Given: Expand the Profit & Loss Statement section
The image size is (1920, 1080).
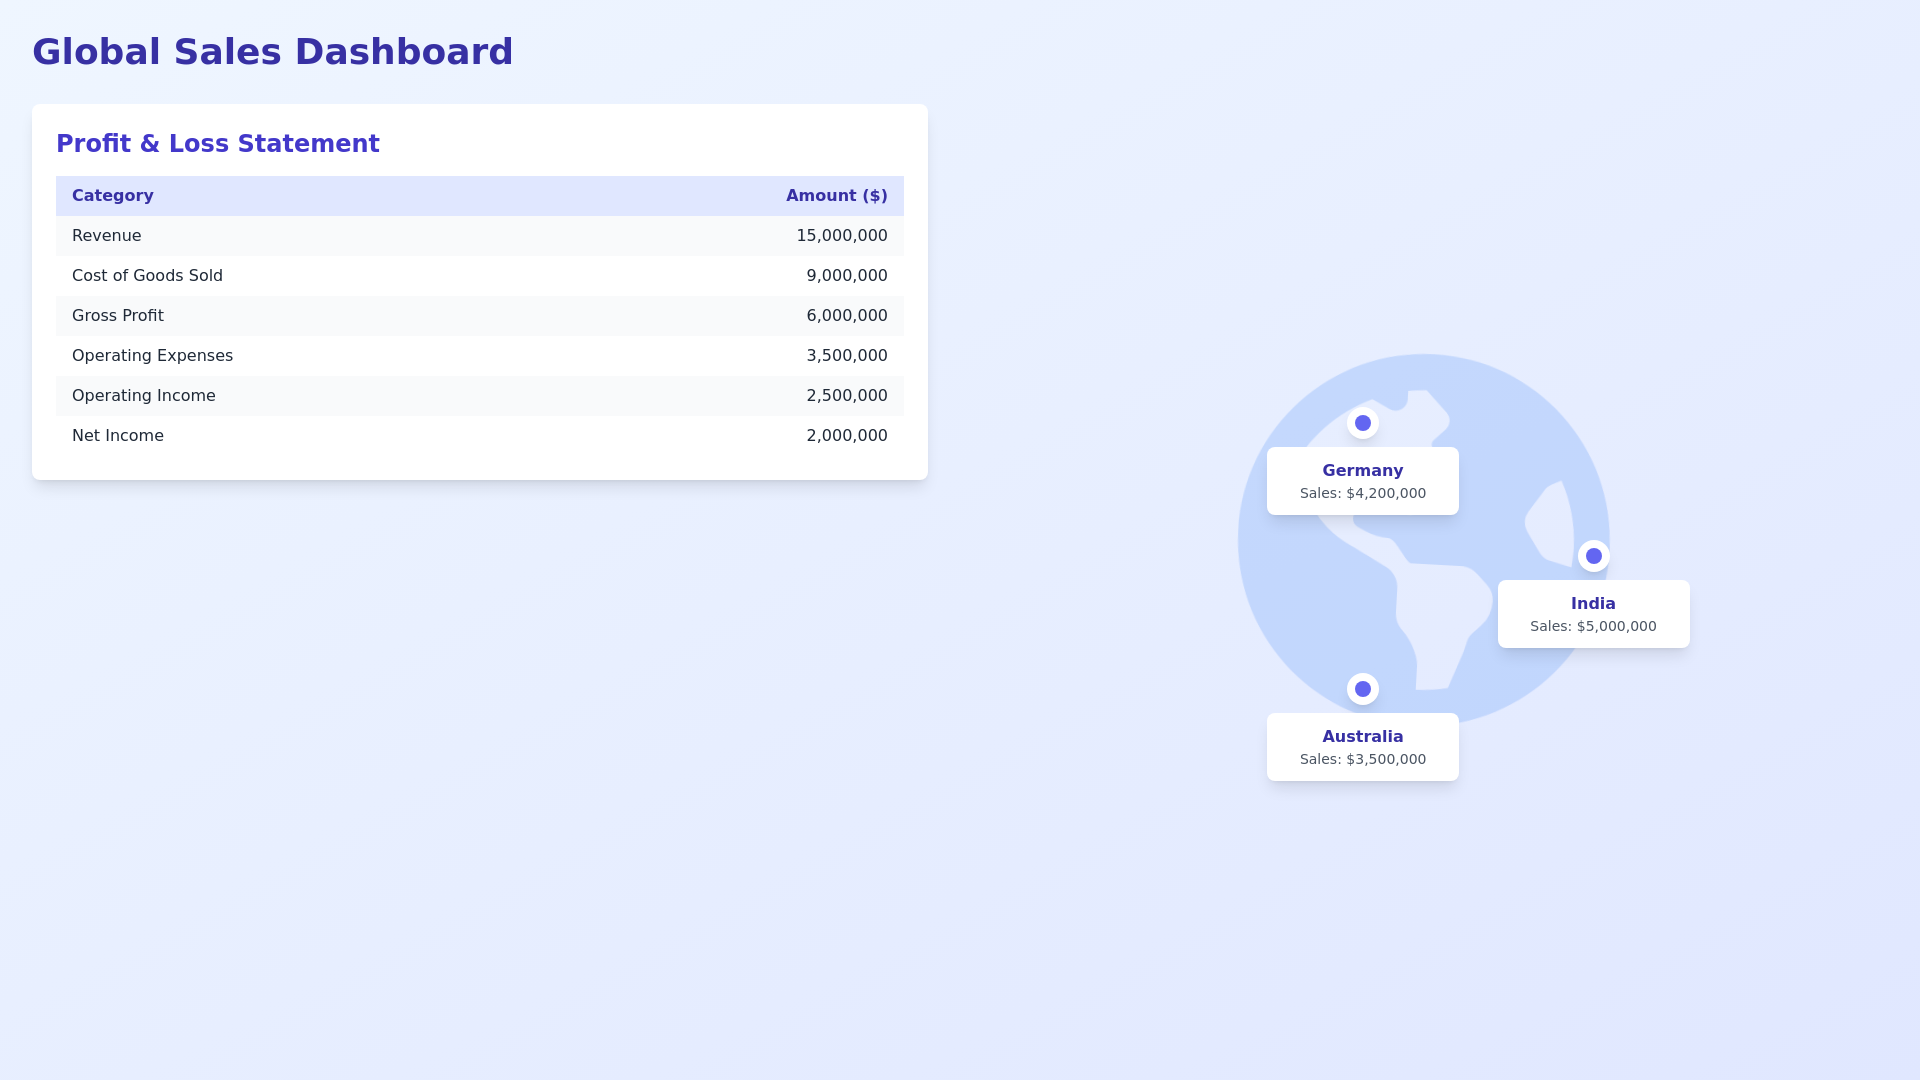Looking at the screenshot, I should tap(218, 143).
